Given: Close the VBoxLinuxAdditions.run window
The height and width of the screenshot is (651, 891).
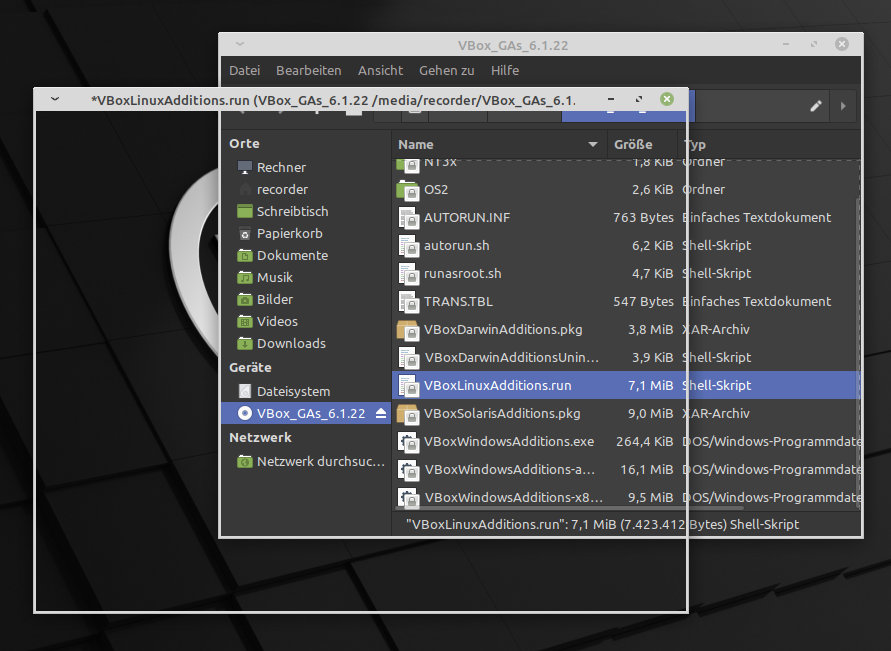Looking at the screenshot, I should pos(667,99).
